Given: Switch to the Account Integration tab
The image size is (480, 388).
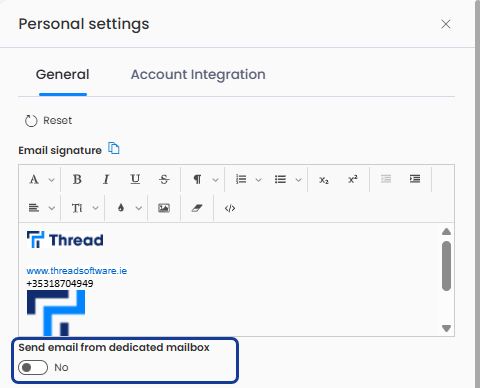Looking at the screenshot, I should click(198, 74).
